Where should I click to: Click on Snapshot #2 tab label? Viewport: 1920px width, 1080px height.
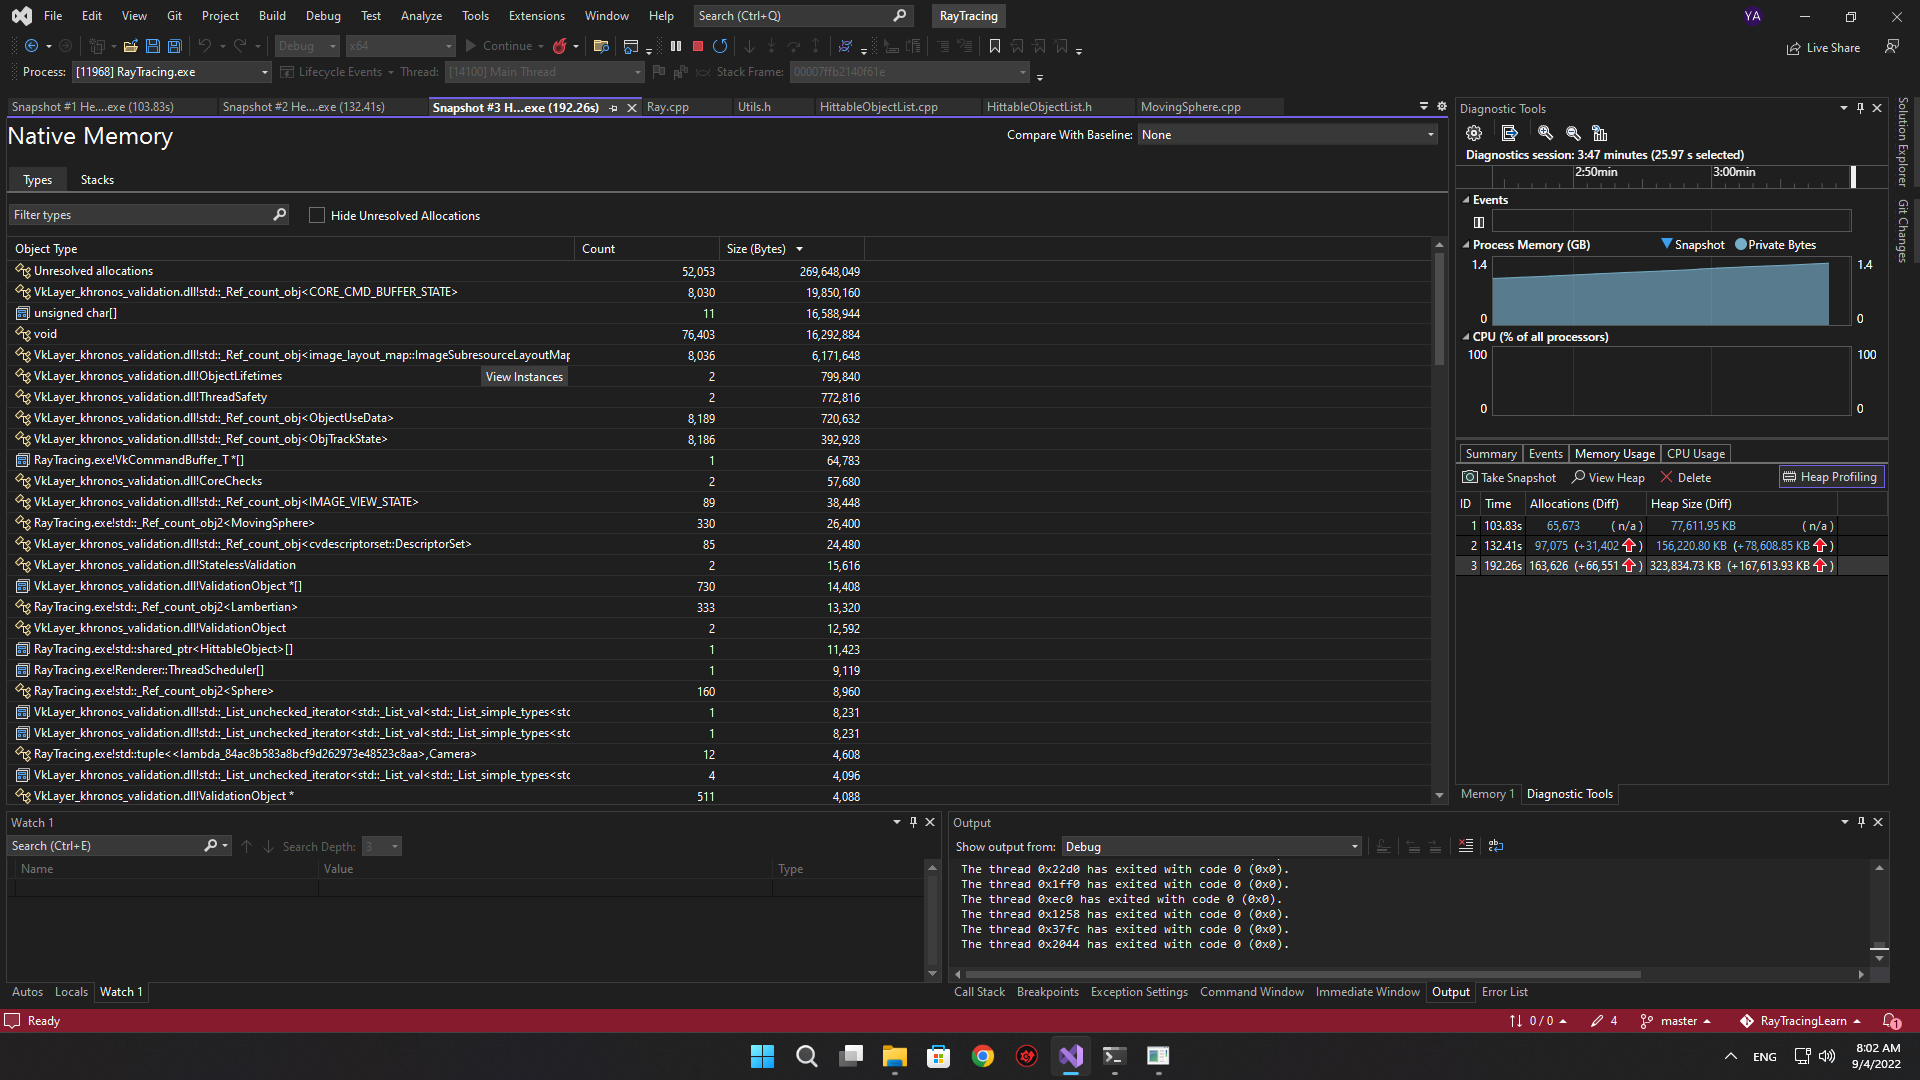tap(303, 105)
